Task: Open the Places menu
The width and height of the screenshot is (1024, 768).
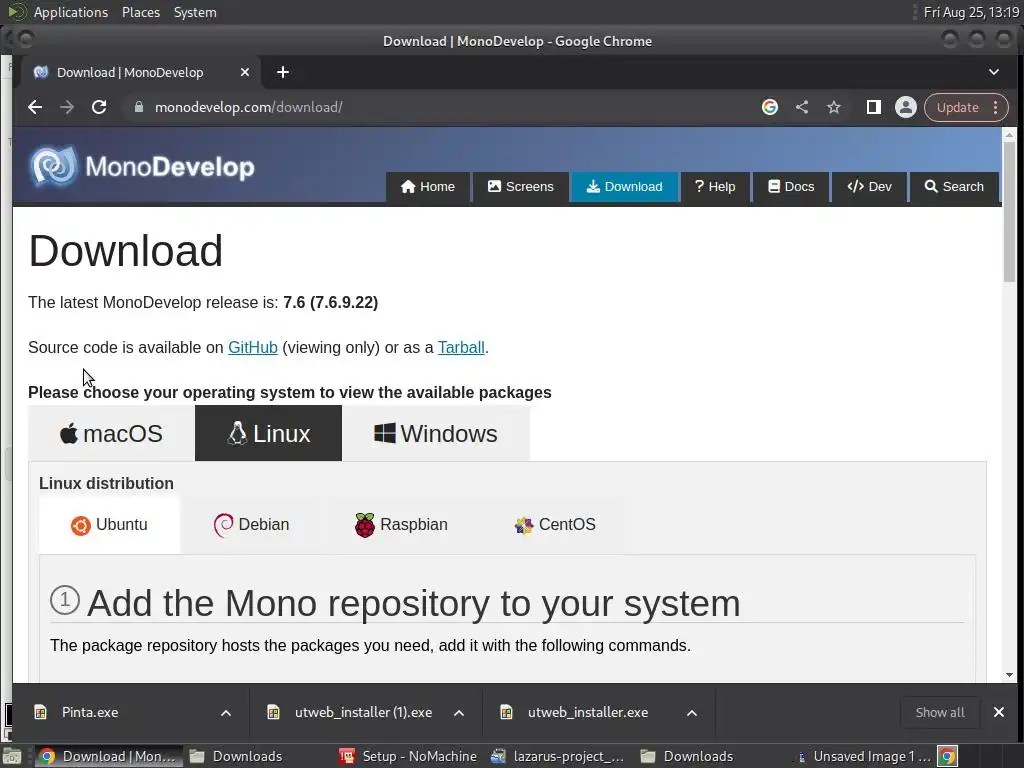Action: (x=140, y=12)
